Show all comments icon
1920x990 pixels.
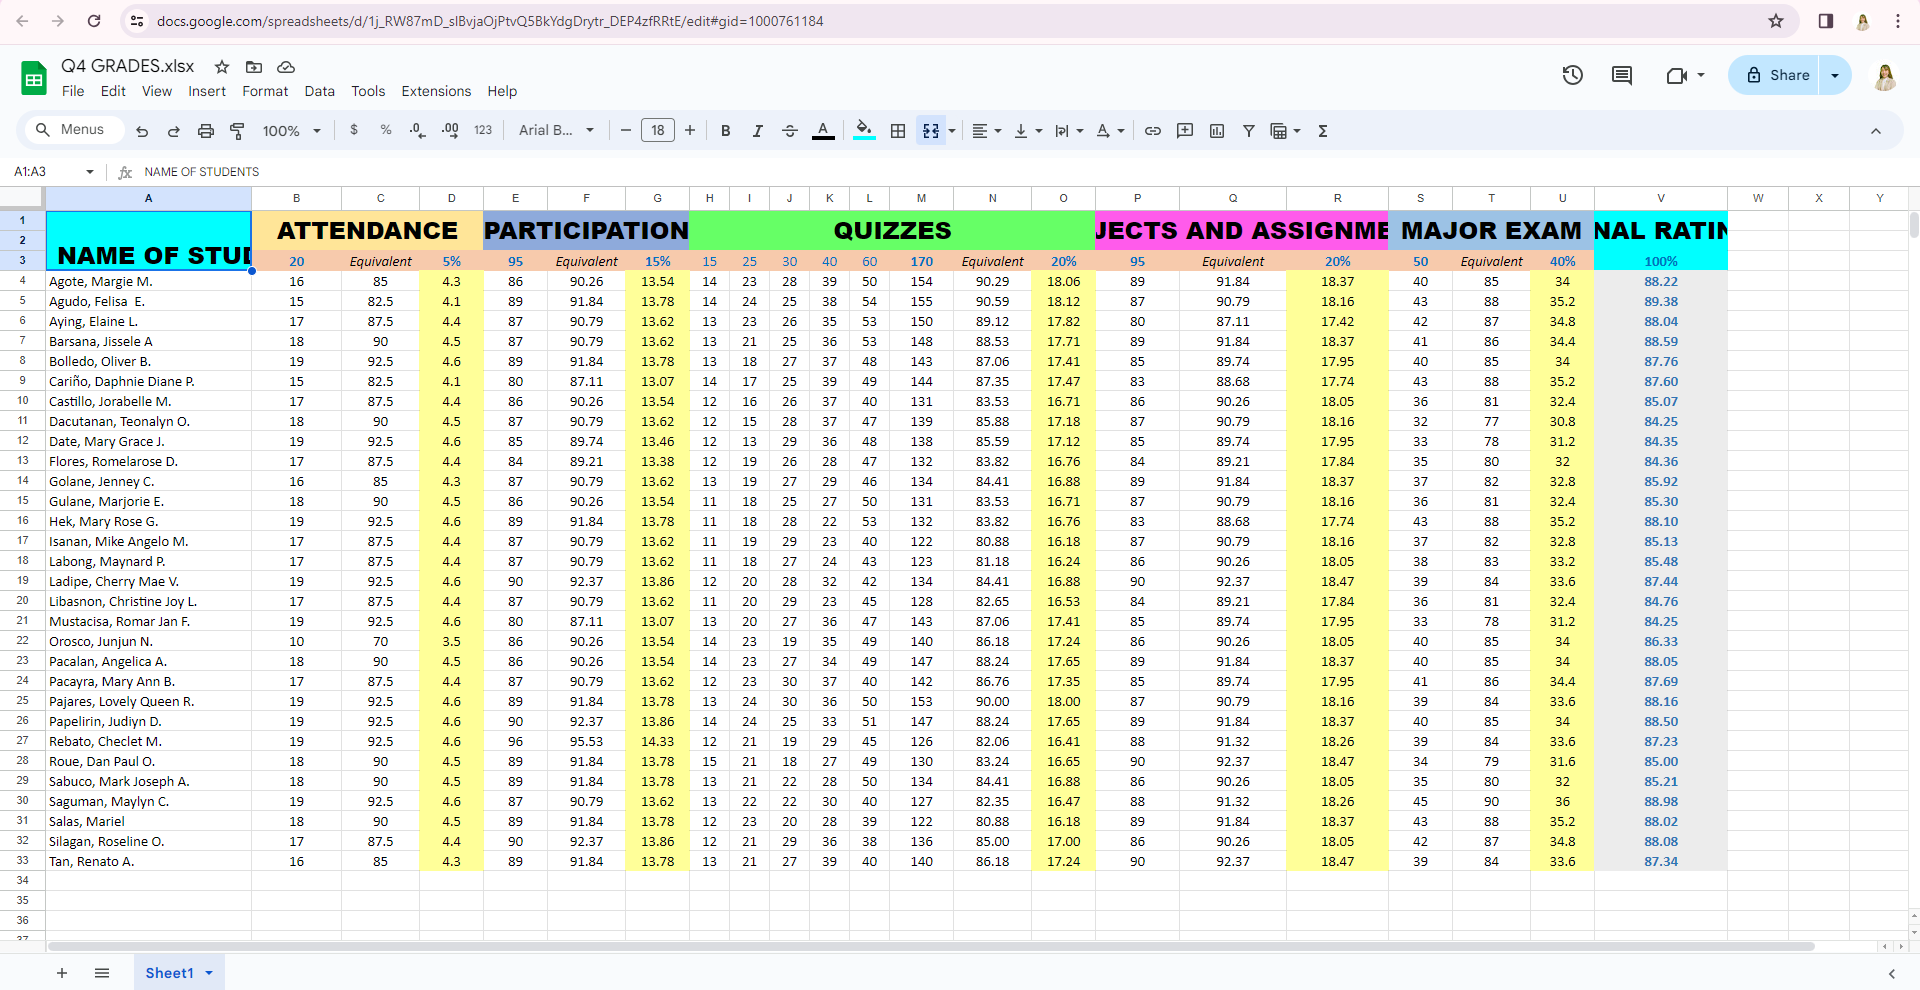pyautogui.click(x=1622, y=75)
